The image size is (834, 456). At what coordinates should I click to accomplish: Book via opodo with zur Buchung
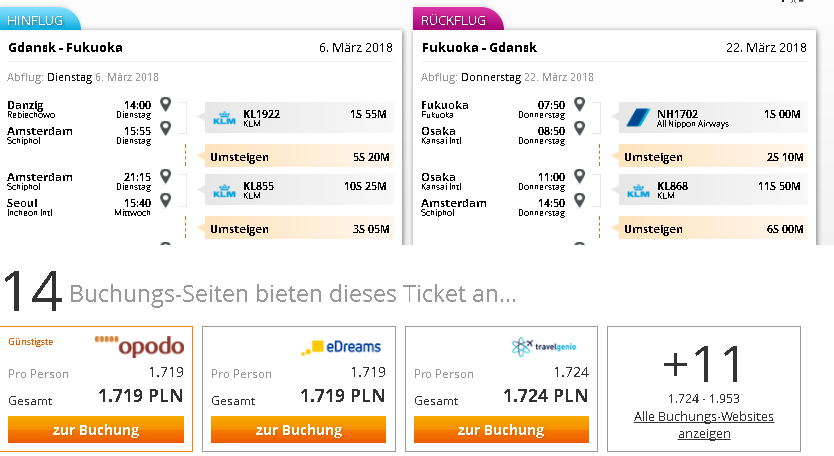tap(96, 429)
